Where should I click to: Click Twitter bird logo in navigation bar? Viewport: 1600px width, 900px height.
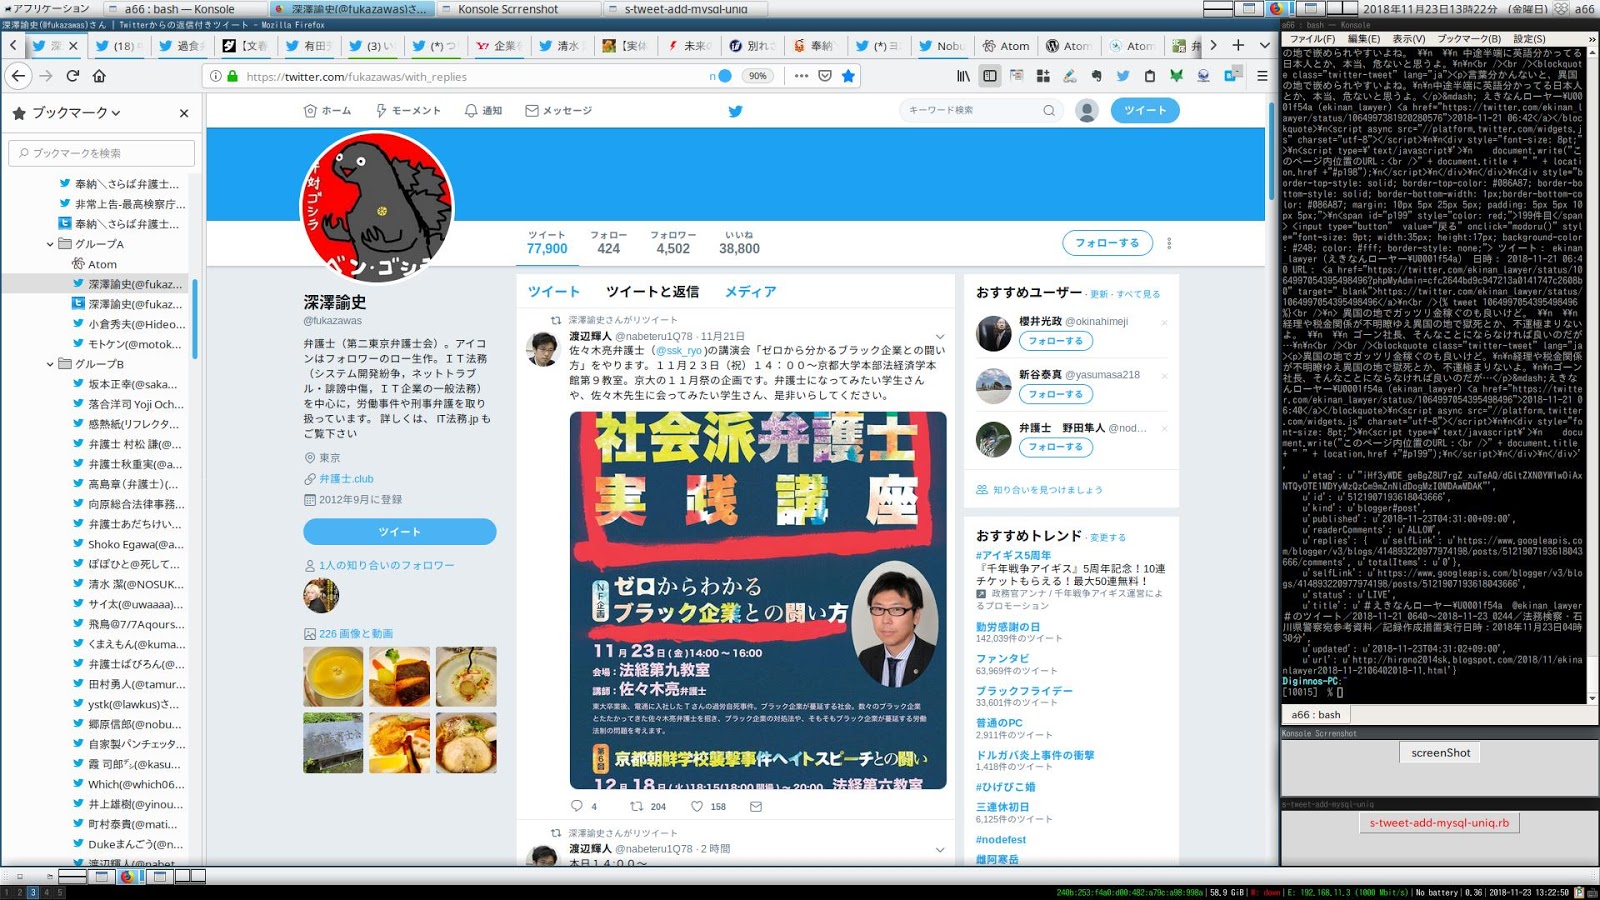pos(735,111)
